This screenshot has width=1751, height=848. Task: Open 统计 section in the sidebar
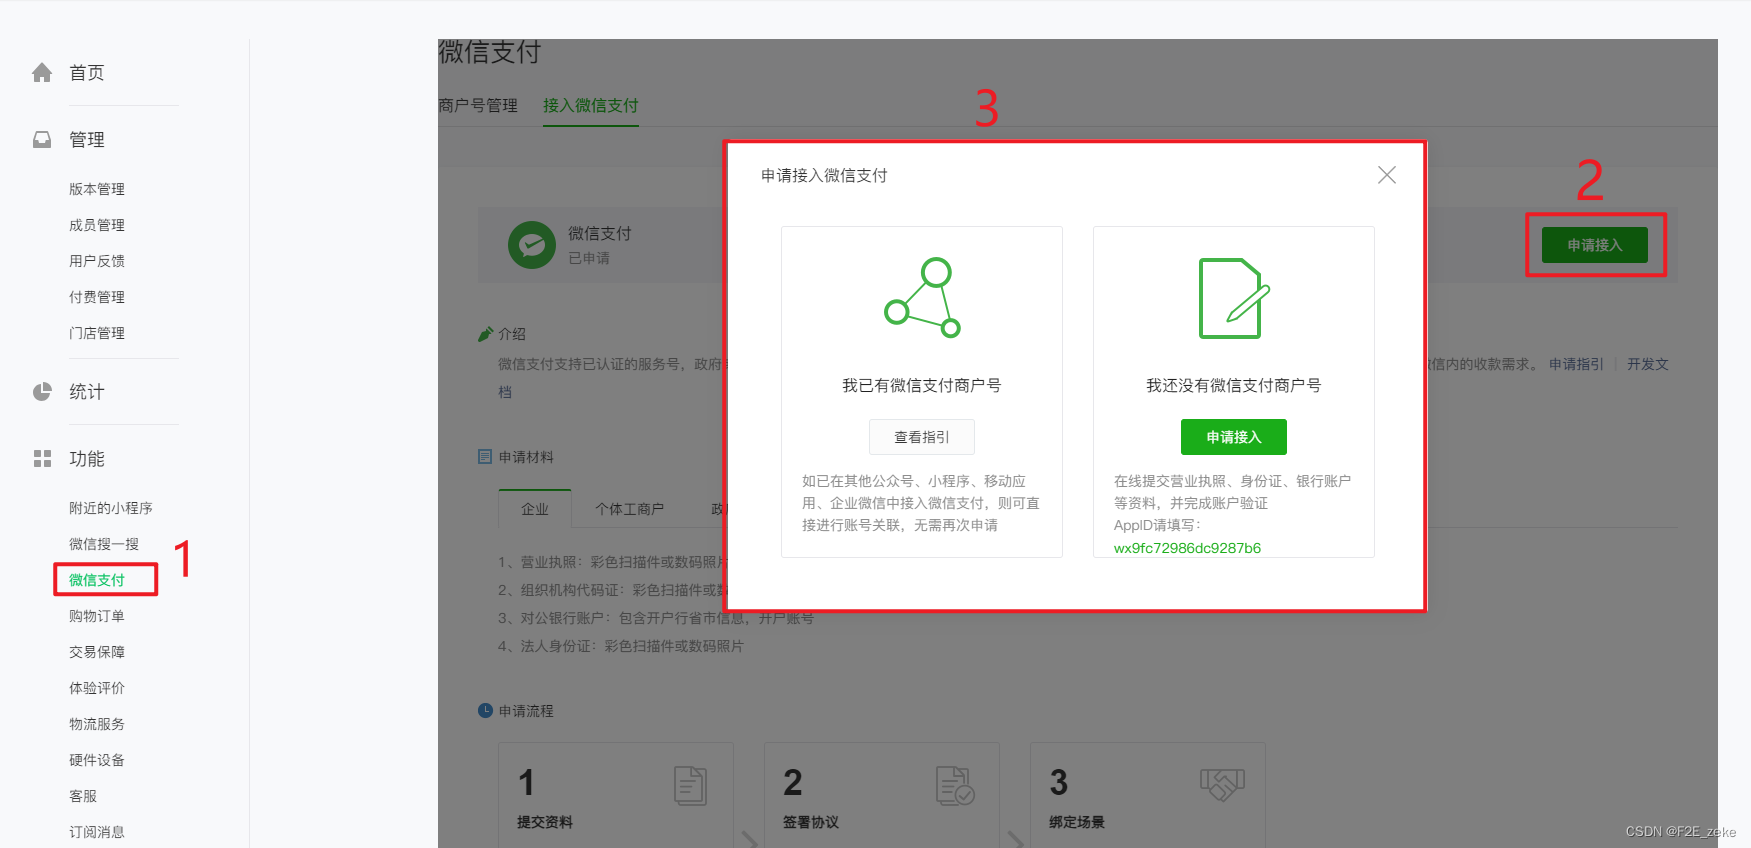[x=87, y=392]
